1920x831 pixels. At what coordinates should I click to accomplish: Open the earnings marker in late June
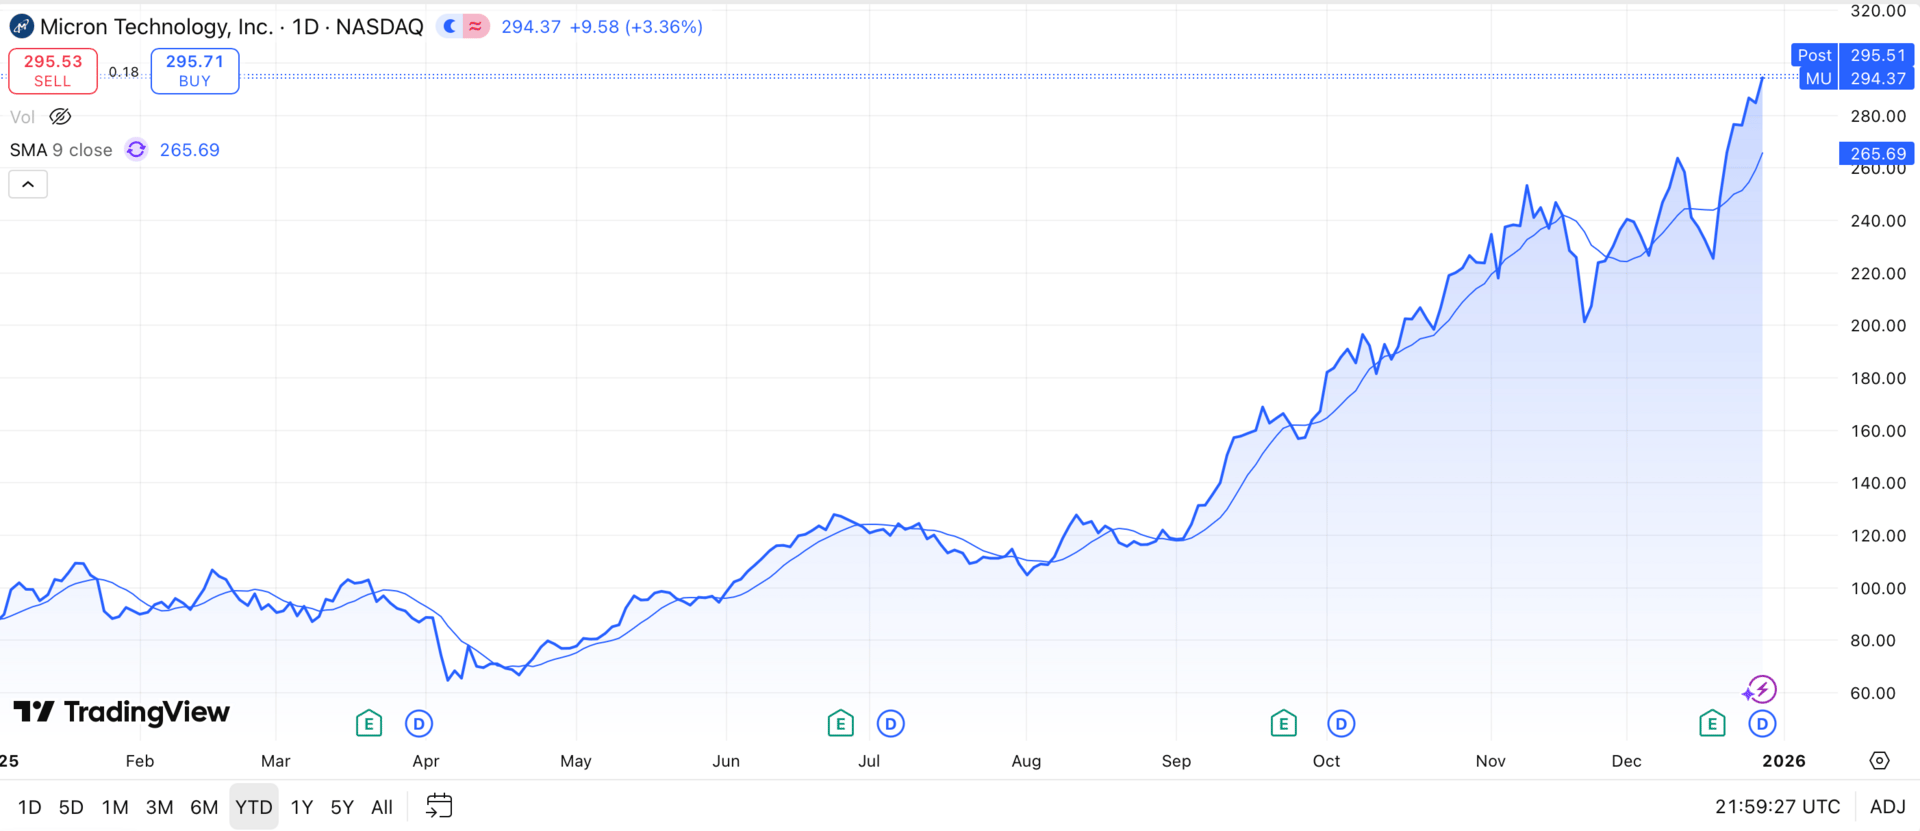(841, 723)
